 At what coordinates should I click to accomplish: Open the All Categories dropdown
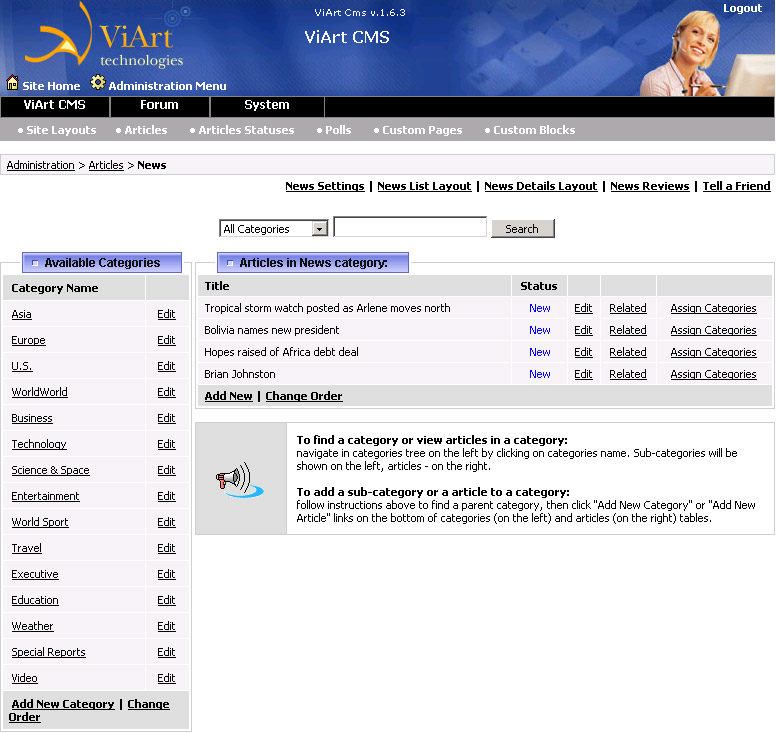click(274, 229)
